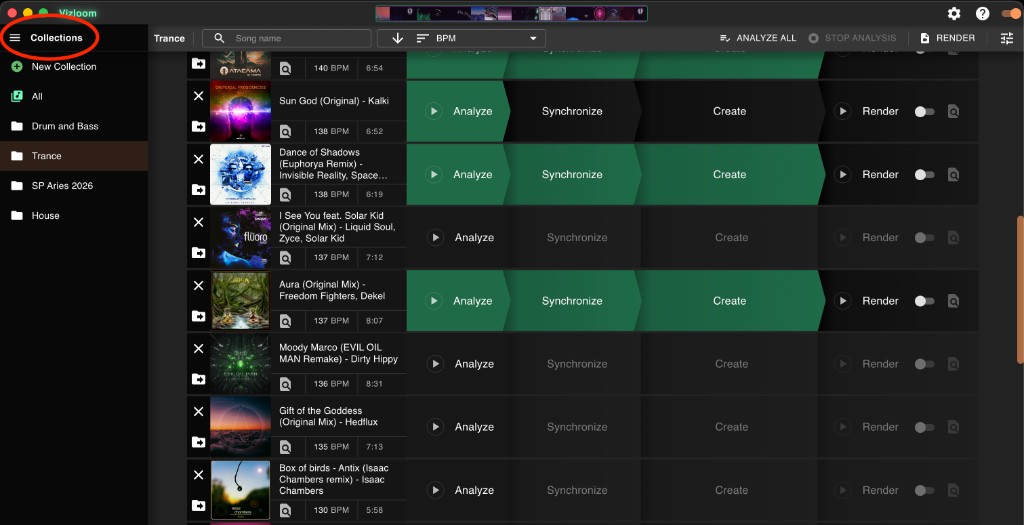Open the SP Aries 2026 collection
Image resolution: width=1024 pixels, height=525 pixels.
pos(74,185)
